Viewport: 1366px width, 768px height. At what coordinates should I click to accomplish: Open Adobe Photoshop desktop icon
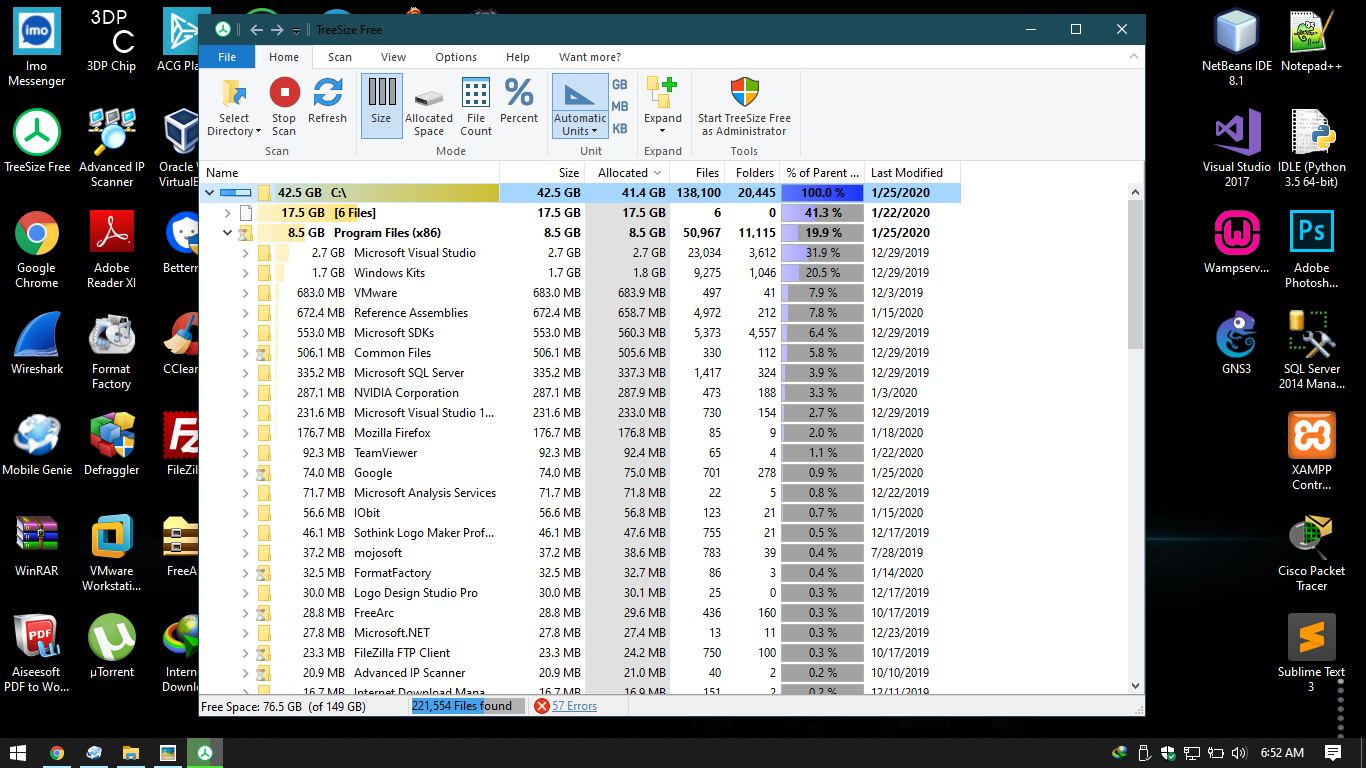(1311, 249)
